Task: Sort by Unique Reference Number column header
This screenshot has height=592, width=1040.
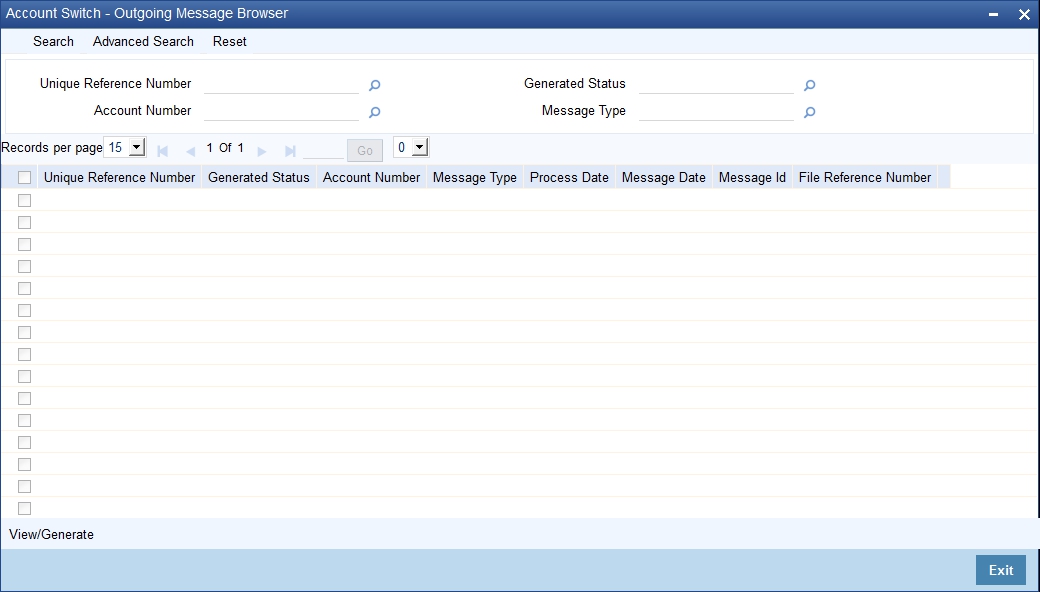Action: (x=119, y=177)
